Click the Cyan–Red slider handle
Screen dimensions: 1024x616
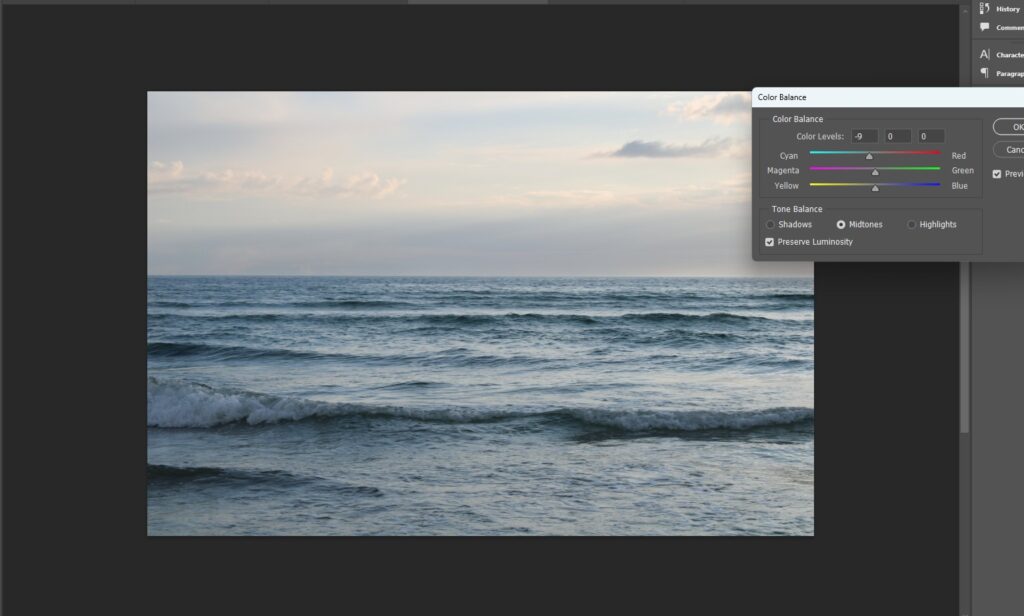[x=869, y=156]
